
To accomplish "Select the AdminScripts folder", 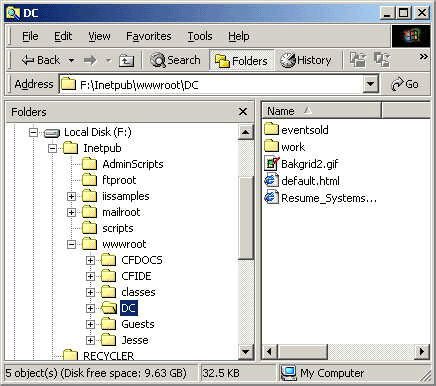I will point(123,164).
